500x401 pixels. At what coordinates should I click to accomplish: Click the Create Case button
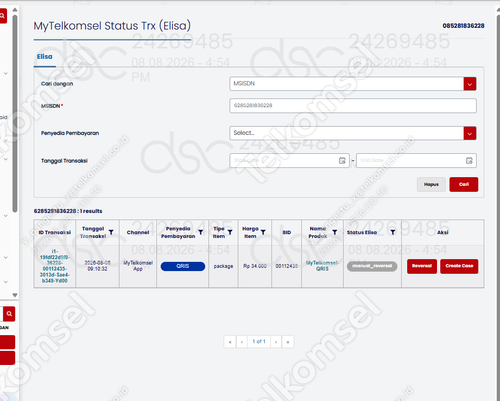click(459, 266)
